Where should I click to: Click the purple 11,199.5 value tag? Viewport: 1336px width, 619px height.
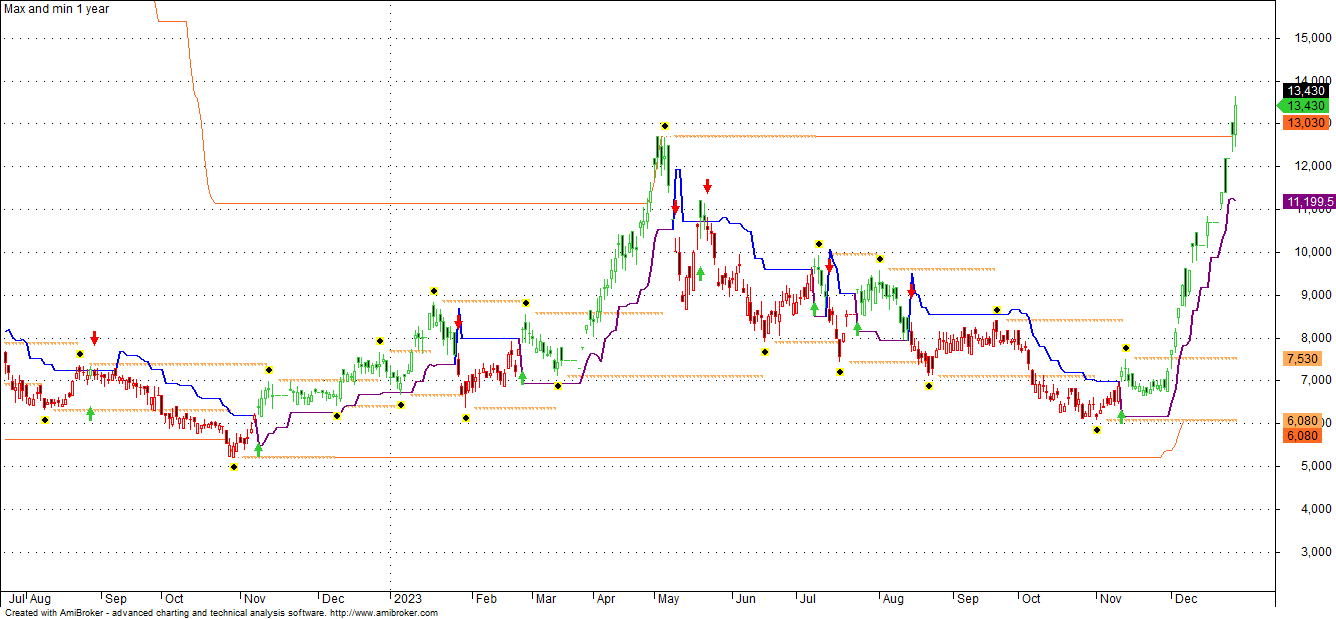(1309, 202)
